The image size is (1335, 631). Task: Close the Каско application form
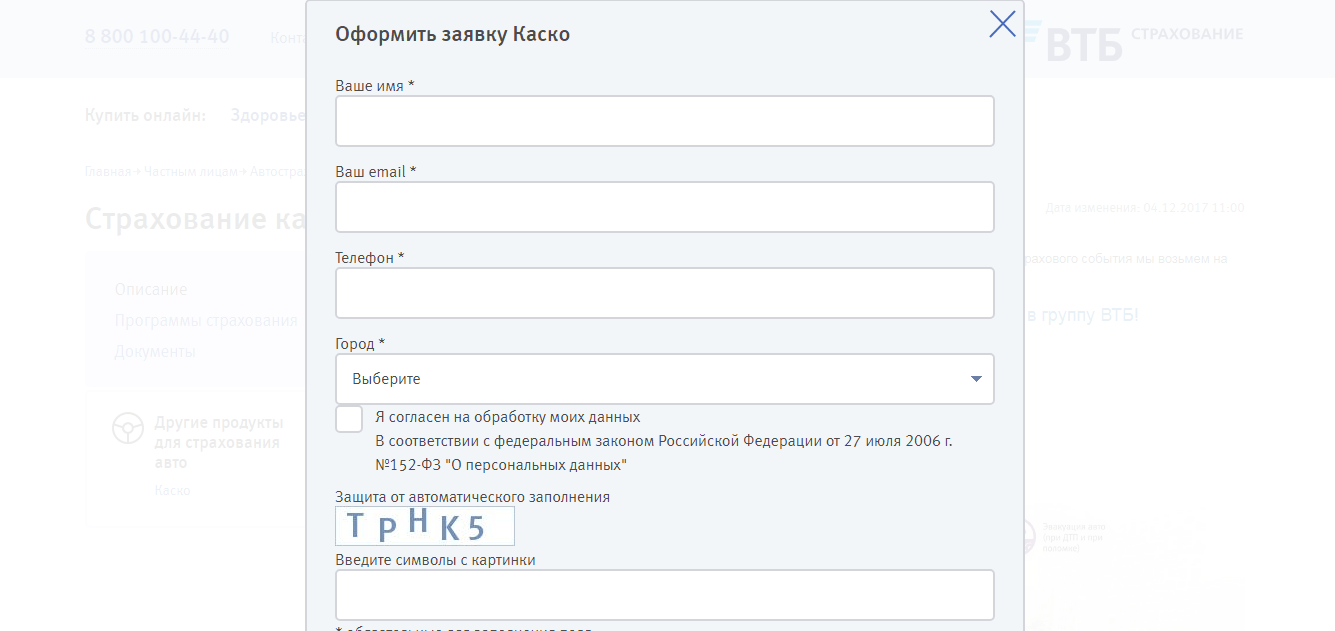click(1002, 25)
